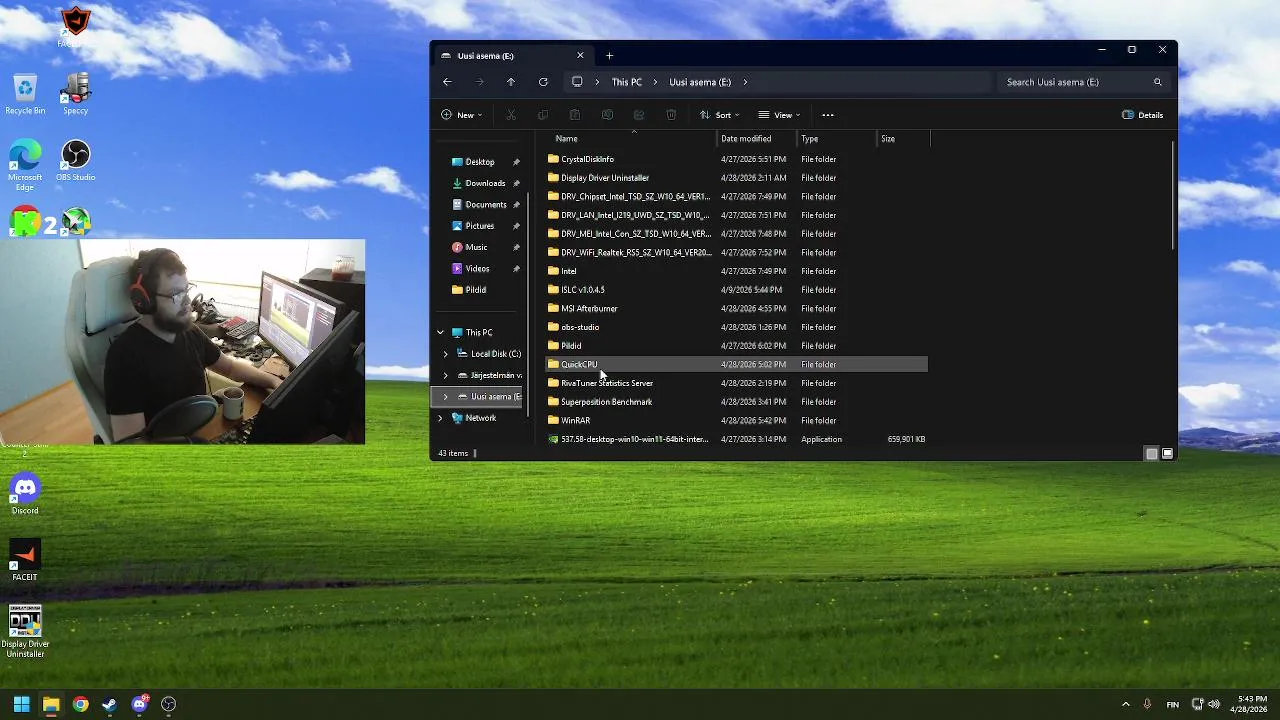Select the Uusi asema (E:) window tab
1280x720 pixels.
(x=512, y=56)
